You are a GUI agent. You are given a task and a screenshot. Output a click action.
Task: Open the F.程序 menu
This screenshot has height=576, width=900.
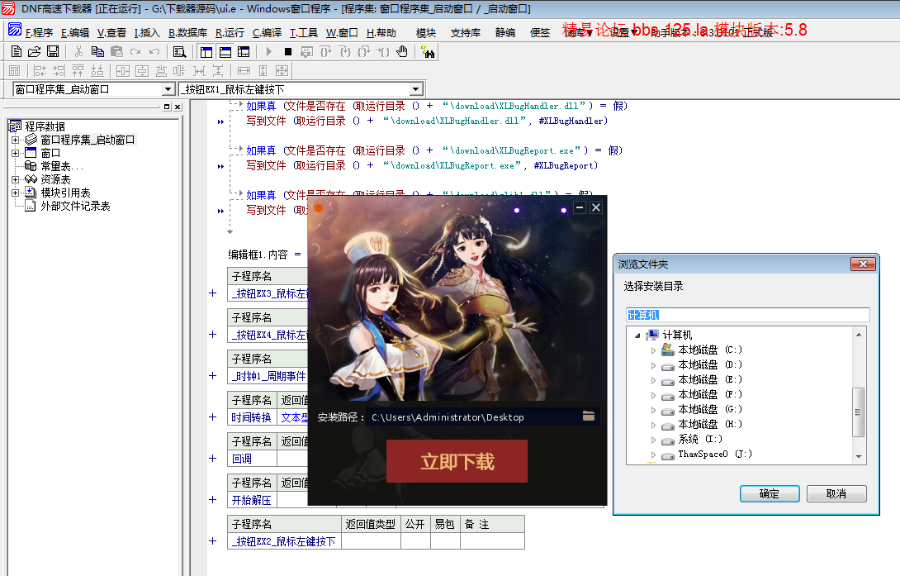[x=39, y=33]
